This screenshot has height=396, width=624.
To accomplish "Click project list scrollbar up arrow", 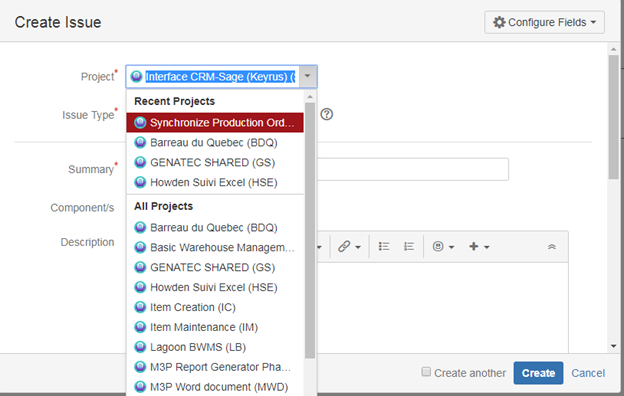I will pos(310,97).
